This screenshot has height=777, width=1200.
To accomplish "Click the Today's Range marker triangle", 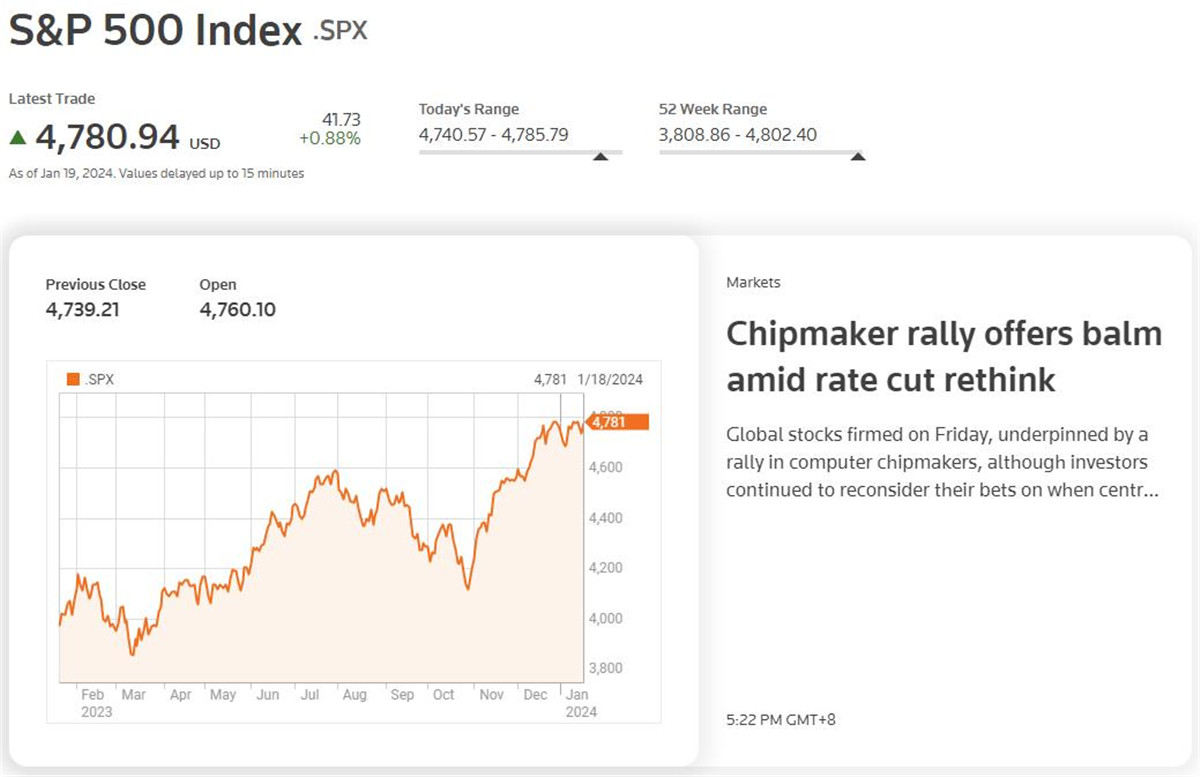I will [x=600, y=156].
